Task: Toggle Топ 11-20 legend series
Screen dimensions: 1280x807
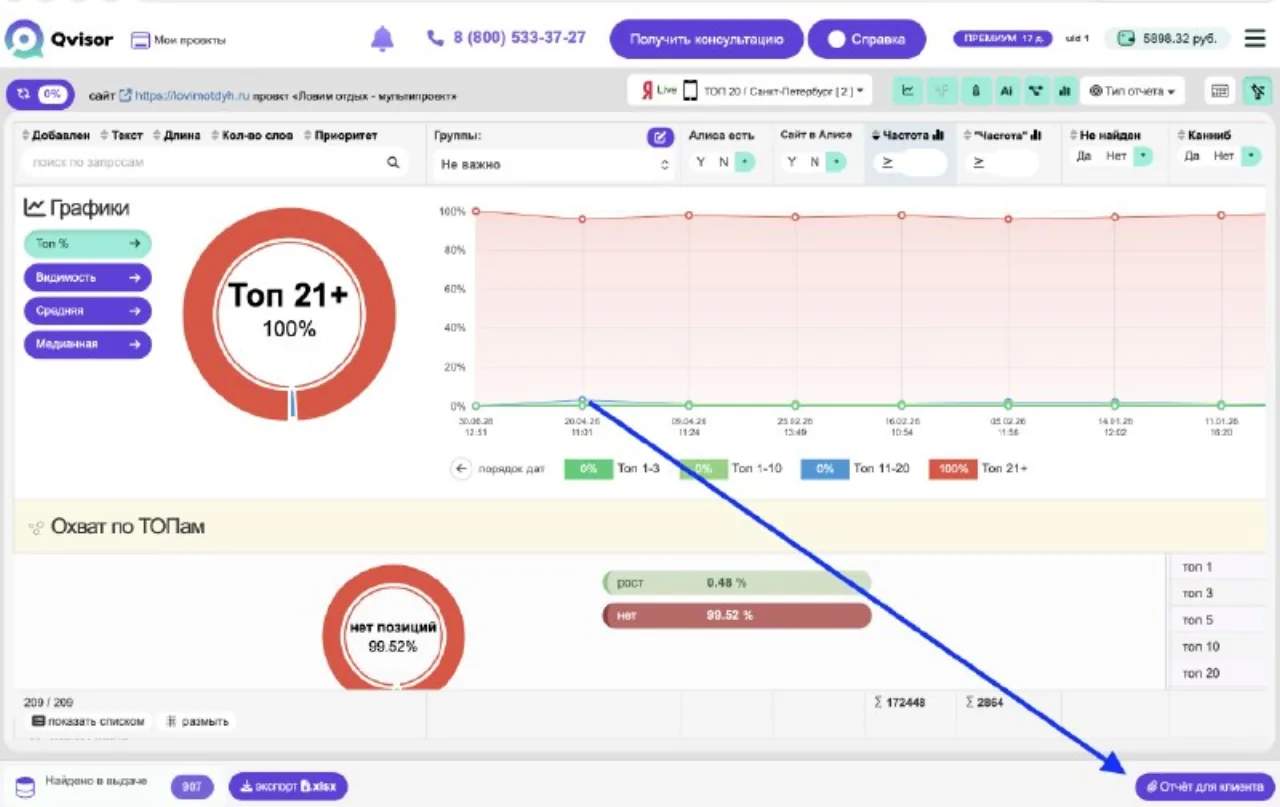Action: click(855, 468)
